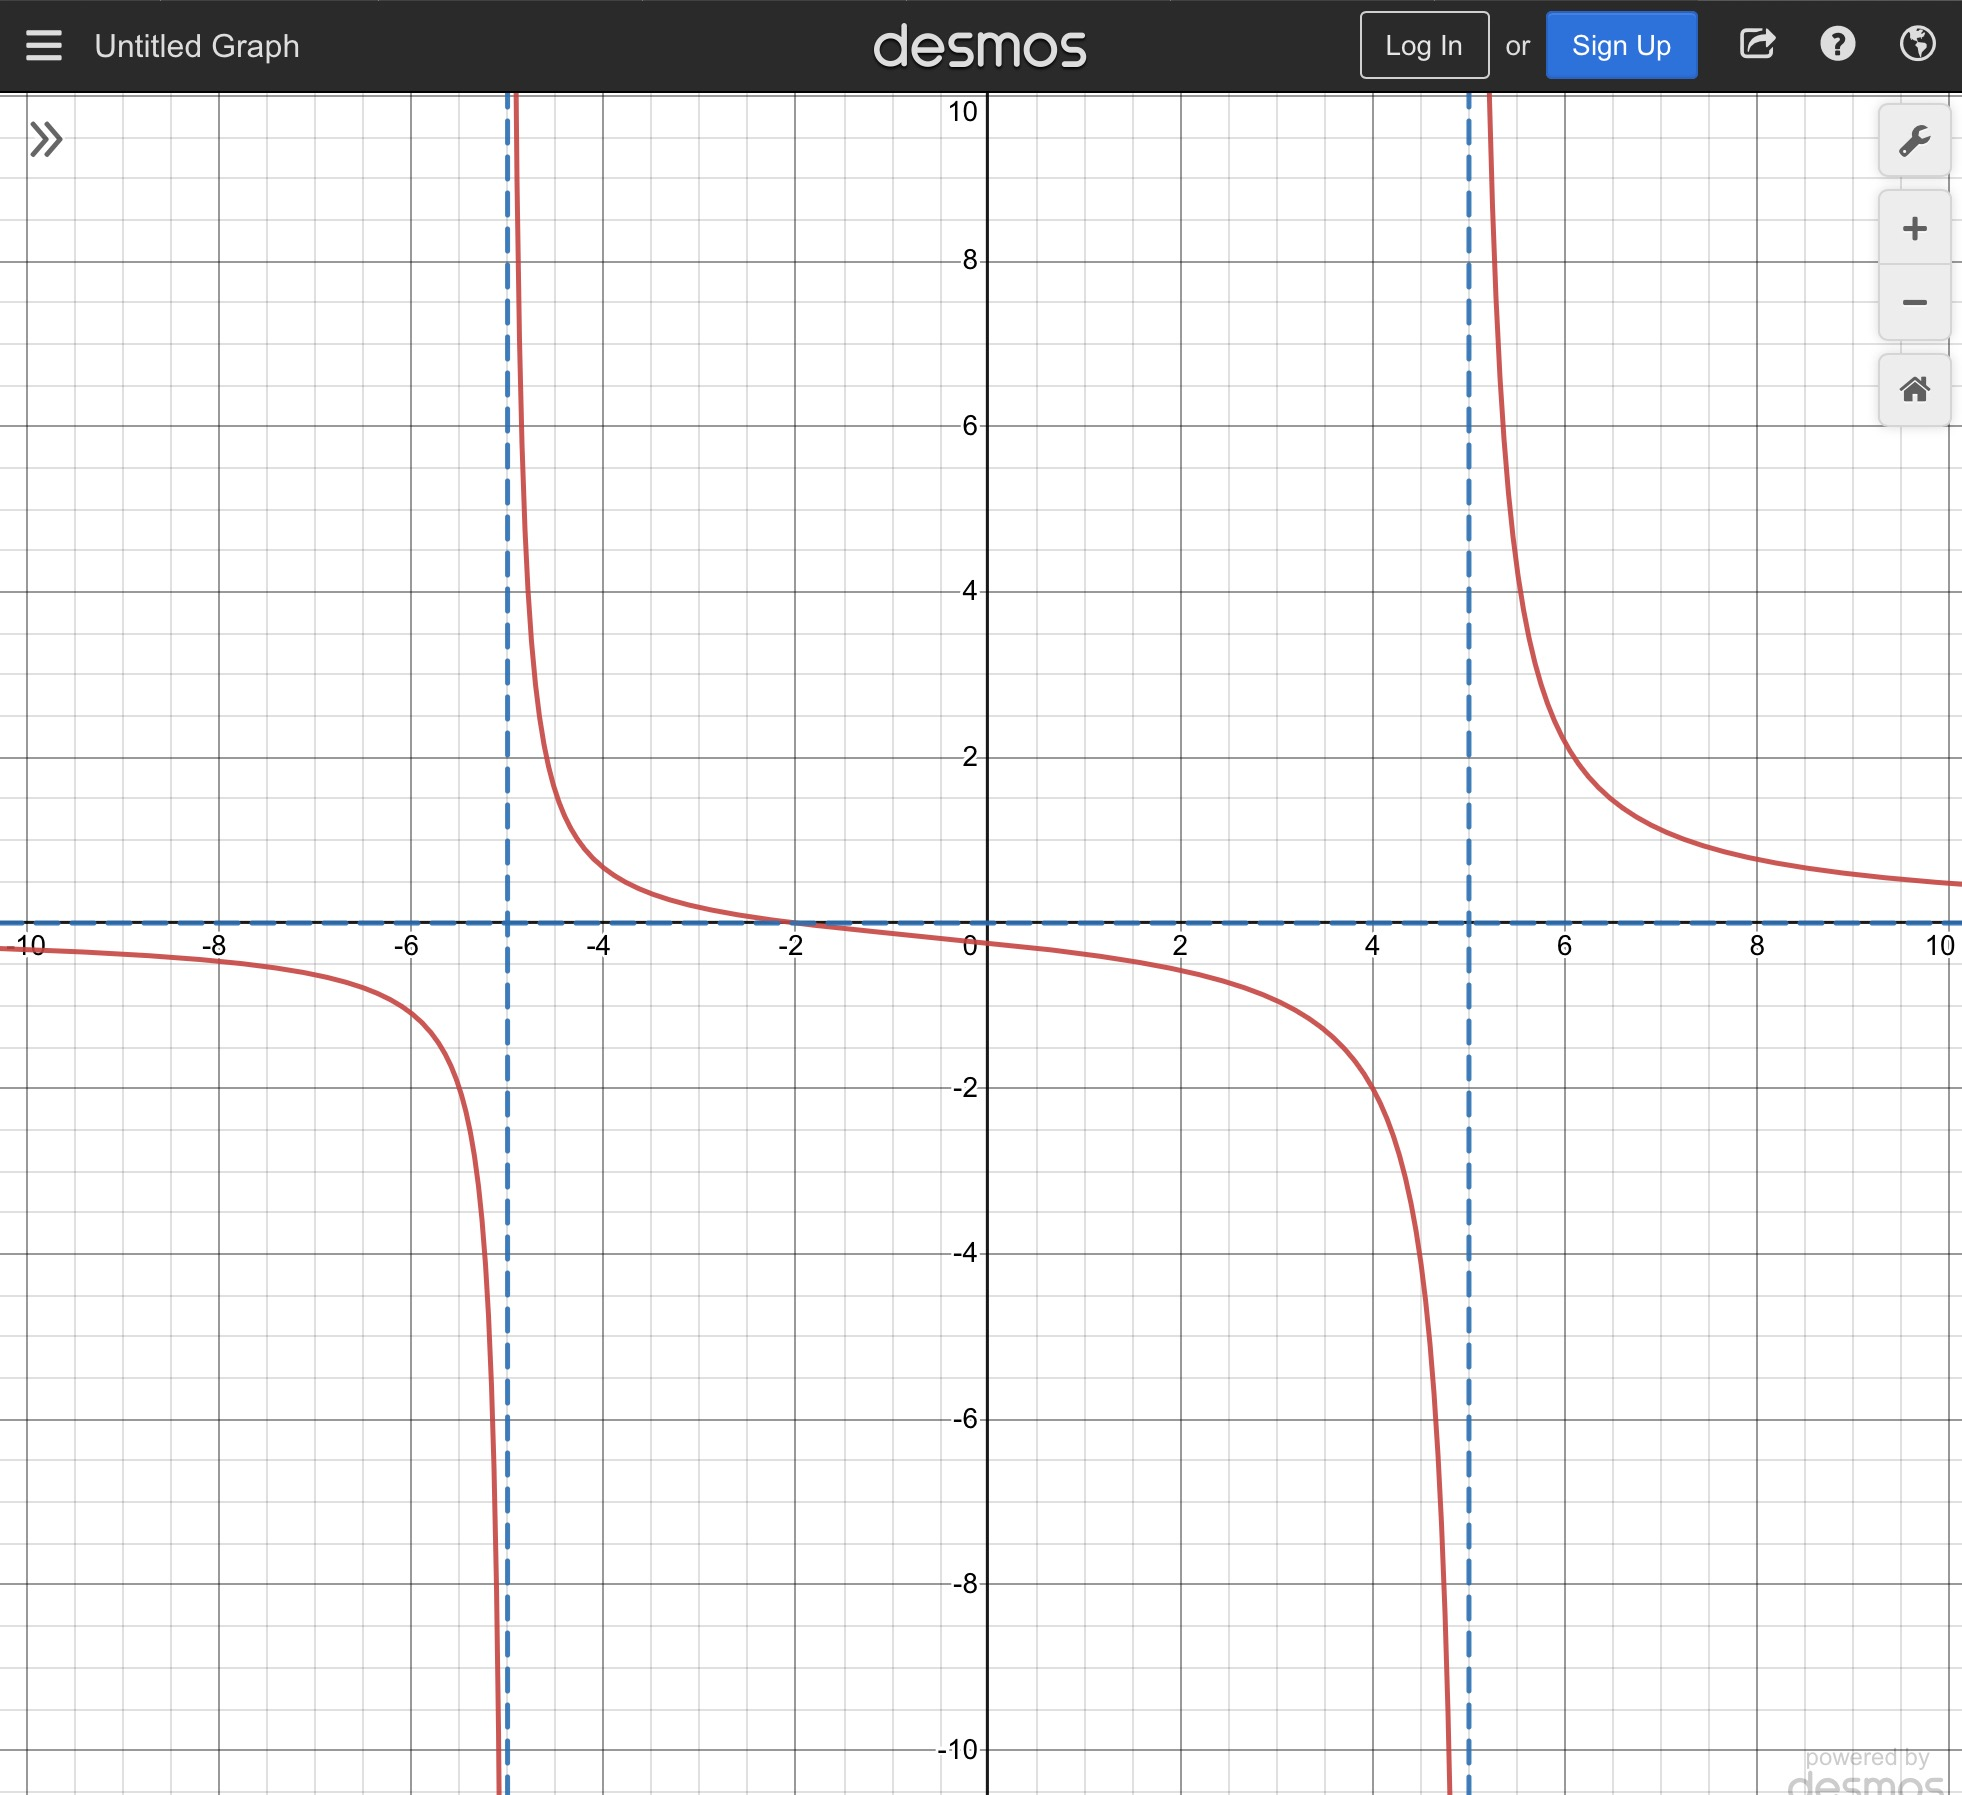Click the Untitled Graph title
The width and height of the screenshot is (1962, 1795).
[x=197, y=46]
